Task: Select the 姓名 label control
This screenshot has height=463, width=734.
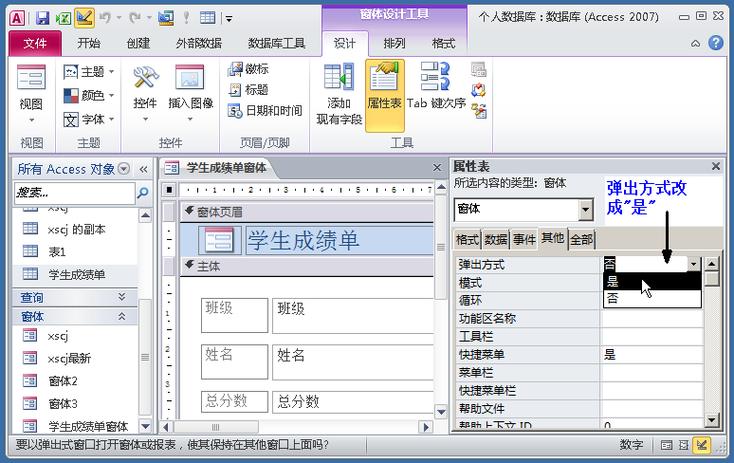Action: [235, 361]
